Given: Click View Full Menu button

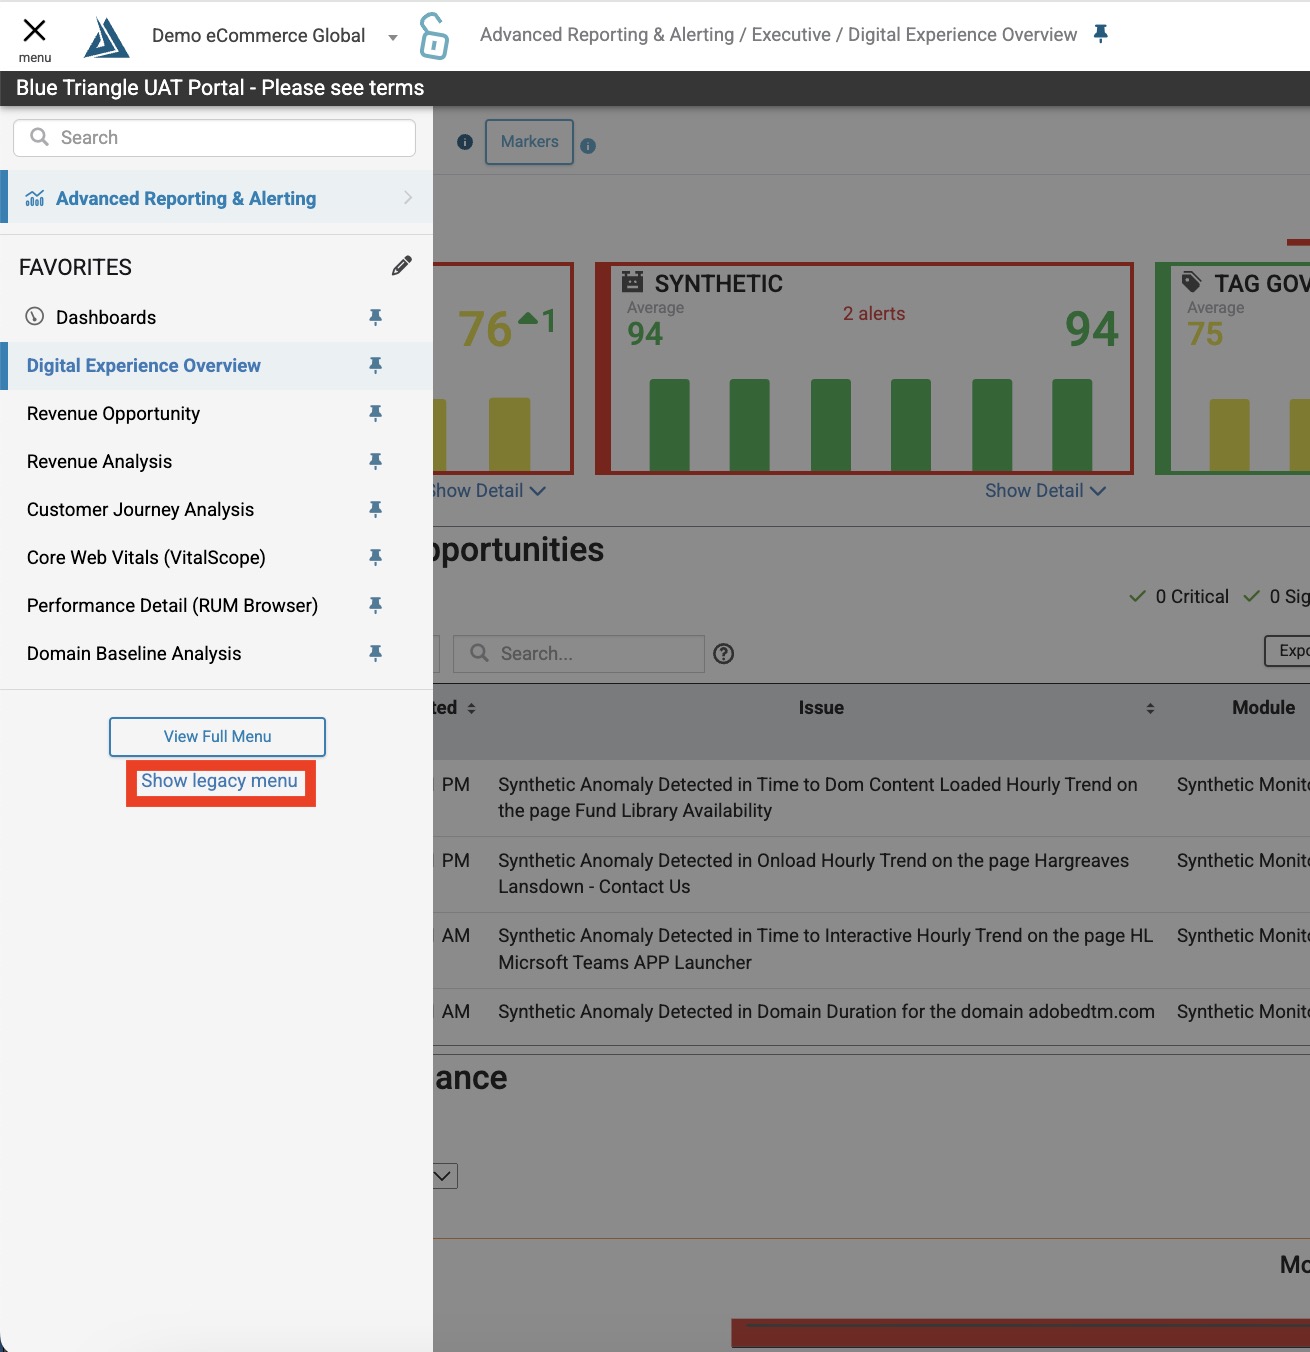Looking at the screenshot, I should [217, 736].
